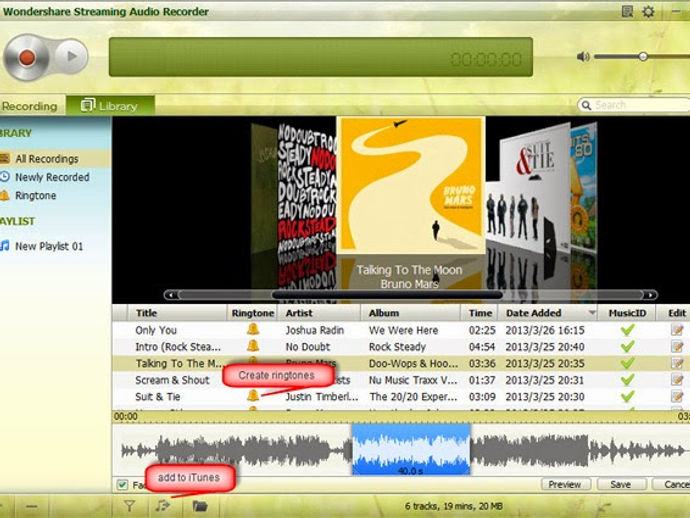Sort by the Title column header
The height and width of the screenshot is (518, 690).
[x=176, y=313]
